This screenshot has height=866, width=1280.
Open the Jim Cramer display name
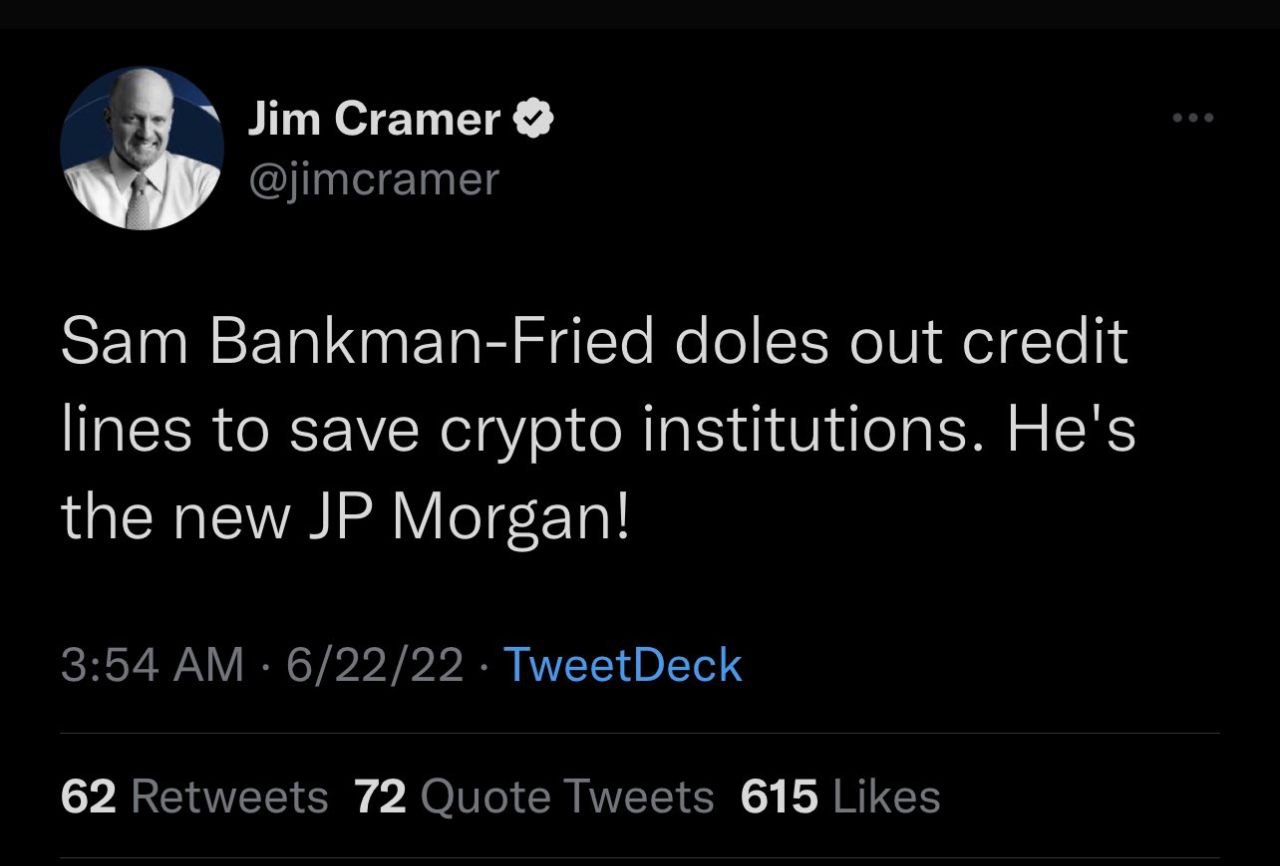[373, 121]
